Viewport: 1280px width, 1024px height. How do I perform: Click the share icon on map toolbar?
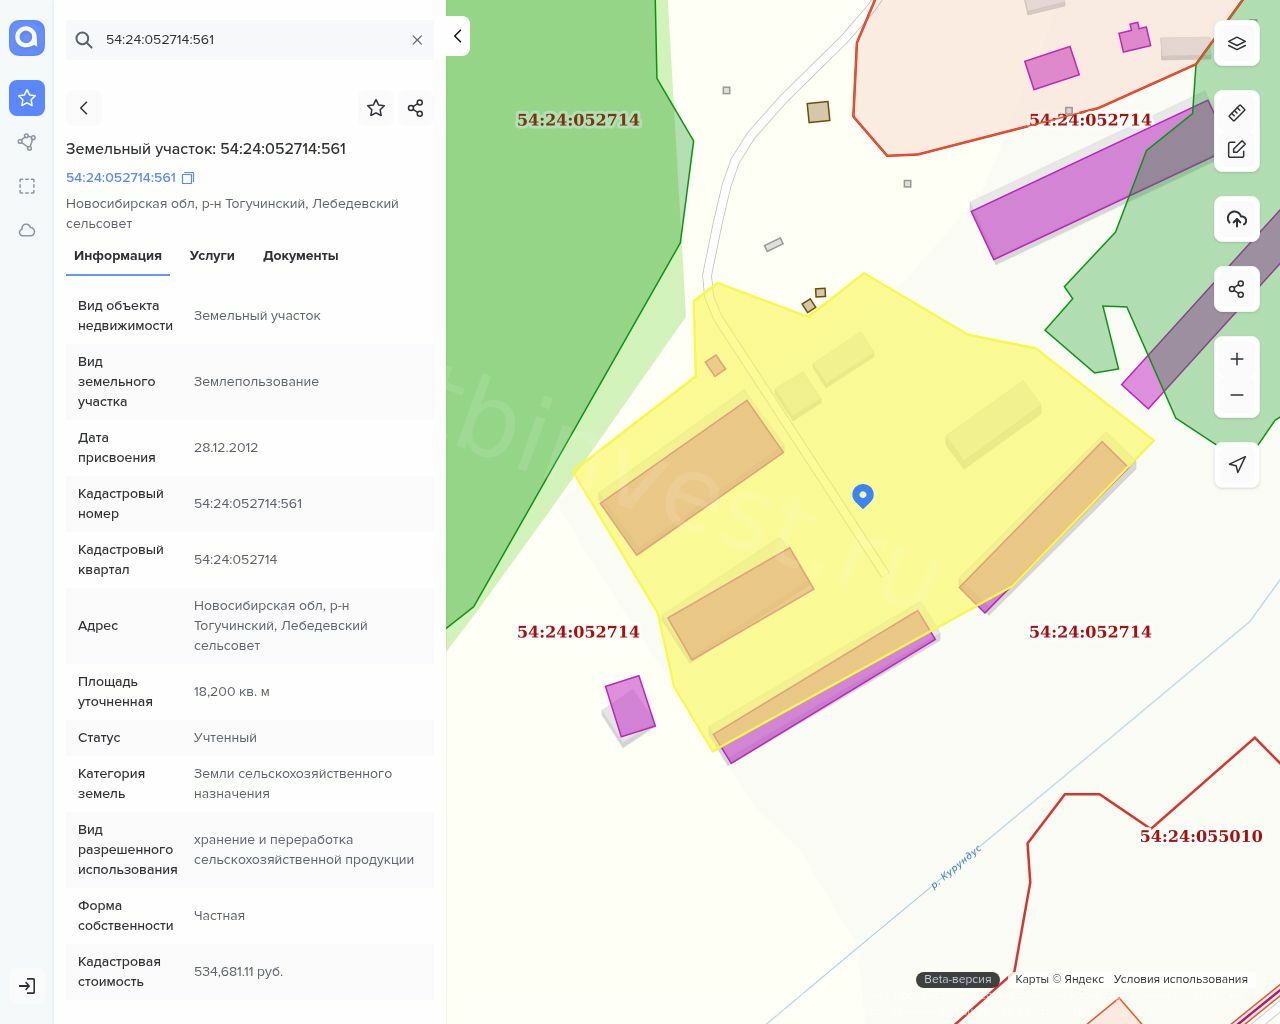click(x=1237, y=289)
